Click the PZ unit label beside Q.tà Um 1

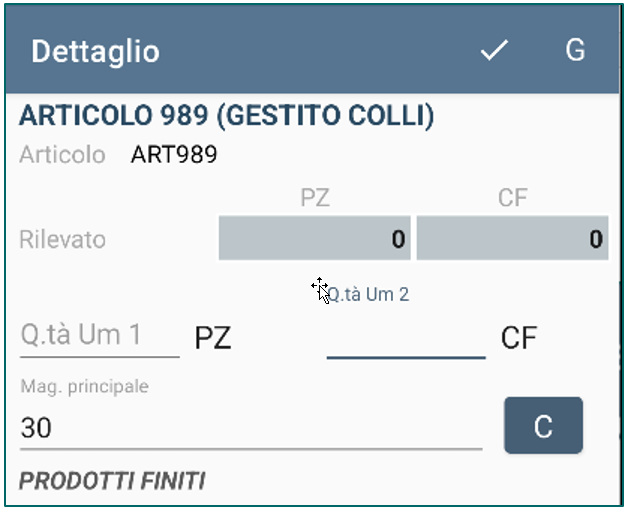pyautogui.click(x=213, y=338)
